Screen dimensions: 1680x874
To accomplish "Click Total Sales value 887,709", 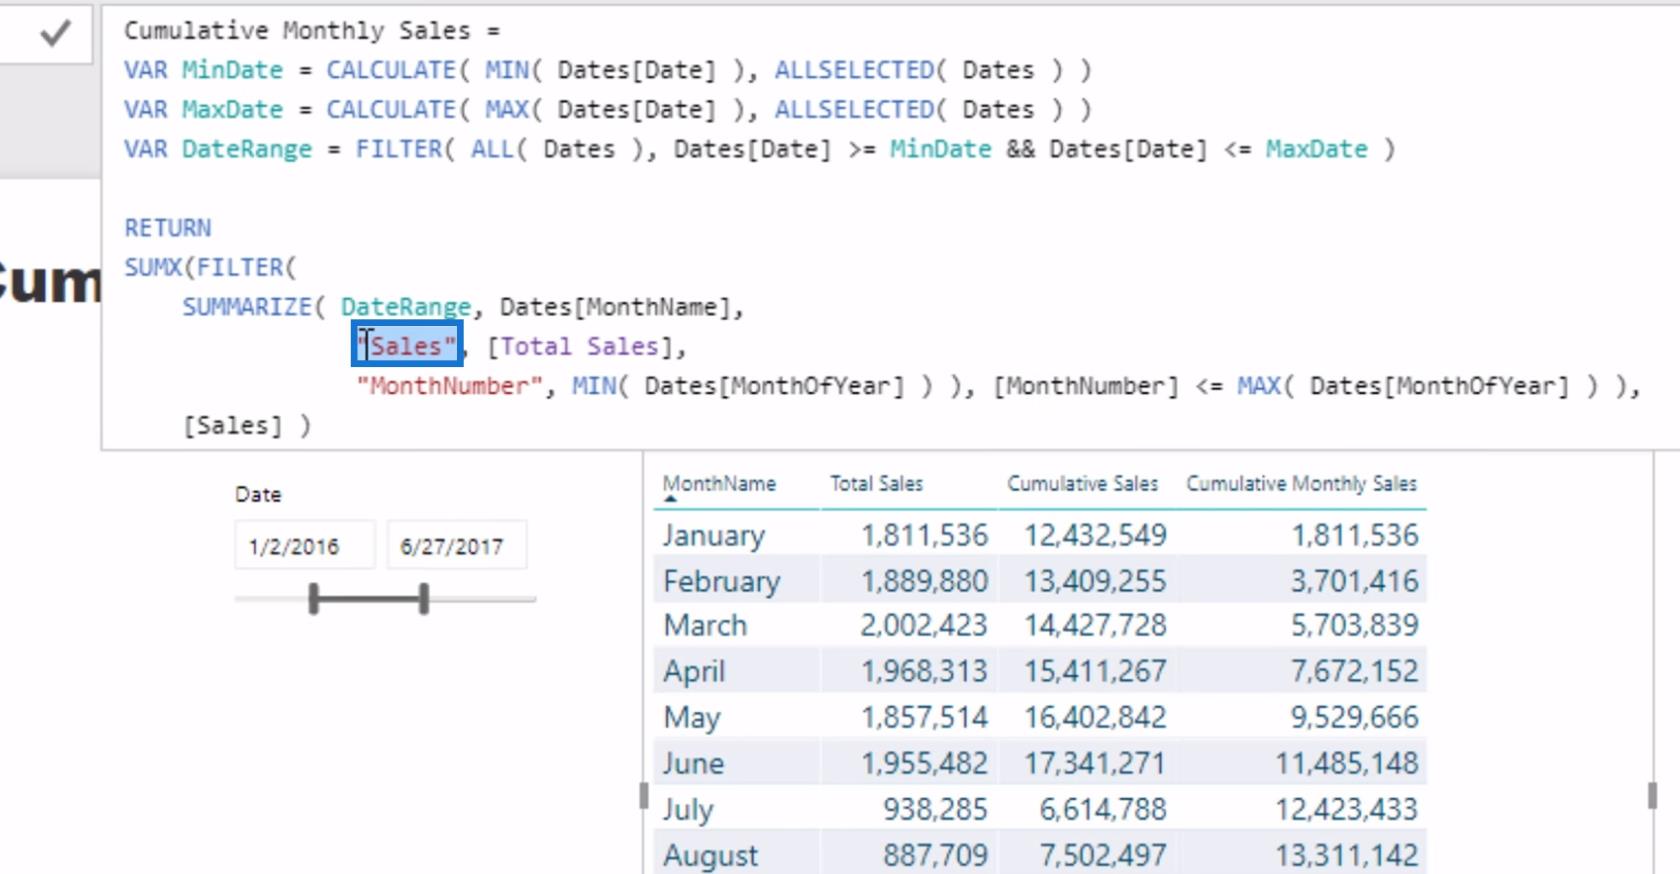I will click(935, 856).
